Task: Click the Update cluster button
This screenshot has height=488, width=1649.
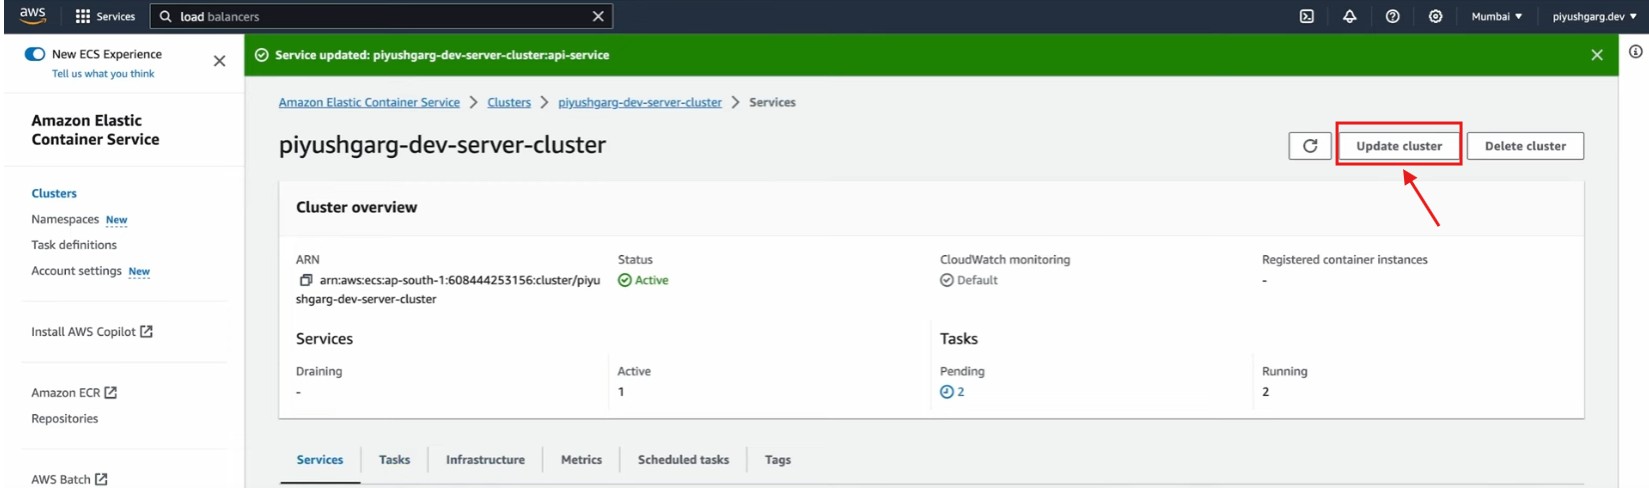Action: click(1398, 146)
